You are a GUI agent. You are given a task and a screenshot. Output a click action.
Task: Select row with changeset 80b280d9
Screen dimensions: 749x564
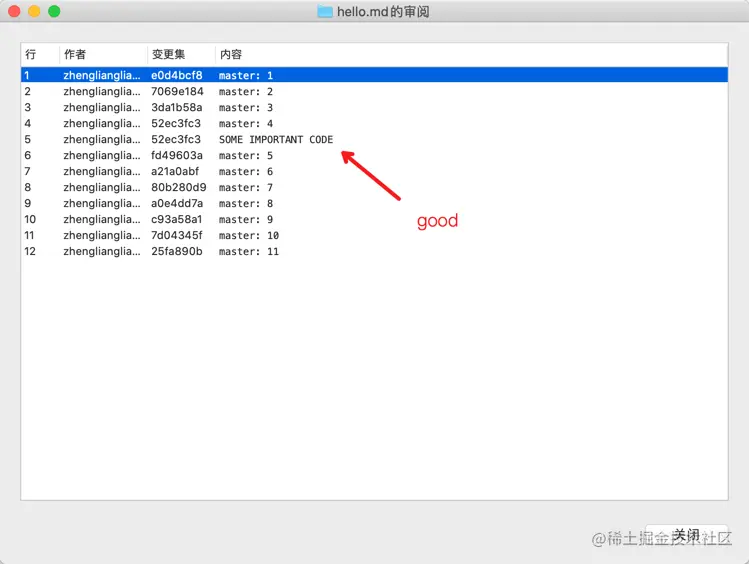(x=374, y=187)
